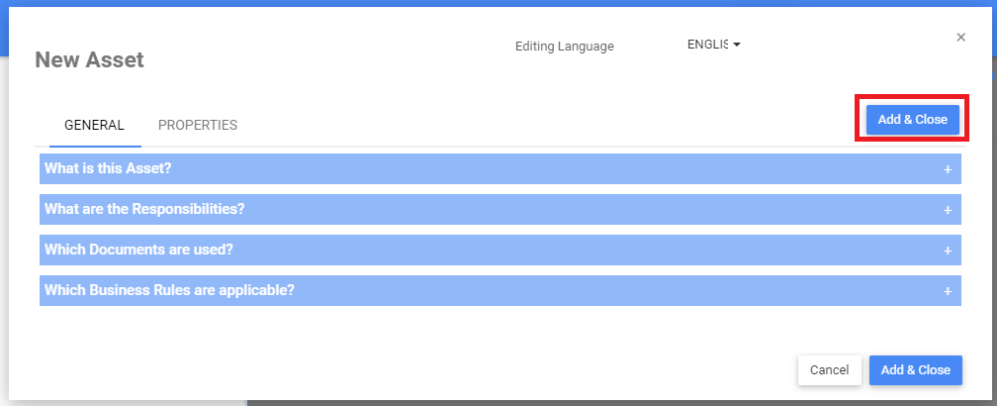Click the caret arrow beside ENGLIS

736,45
